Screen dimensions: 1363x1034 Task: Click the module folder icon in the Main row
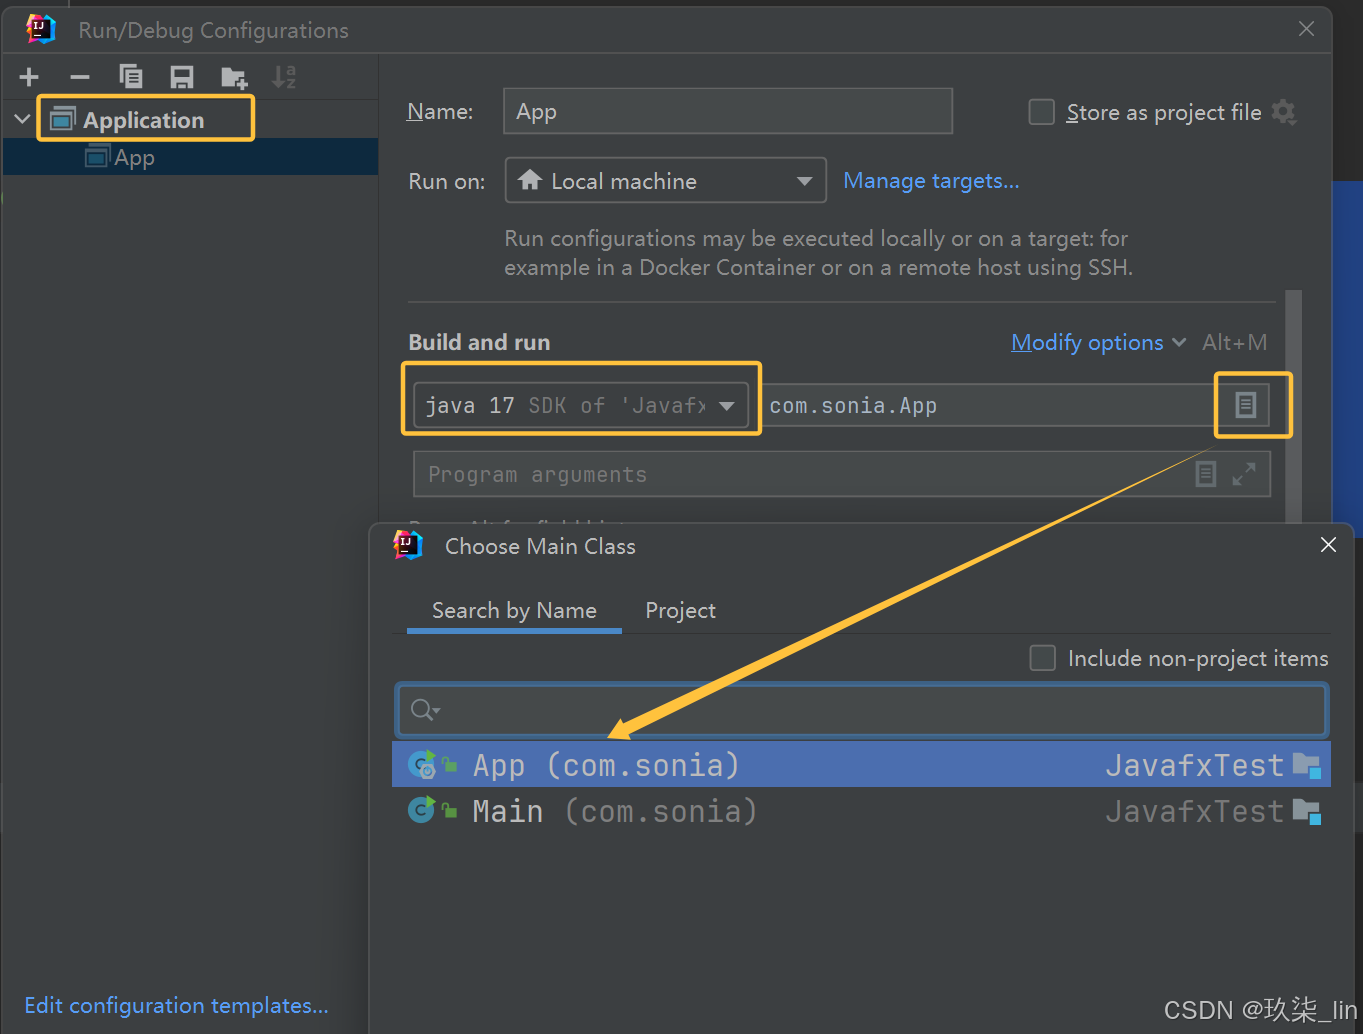1306,811
